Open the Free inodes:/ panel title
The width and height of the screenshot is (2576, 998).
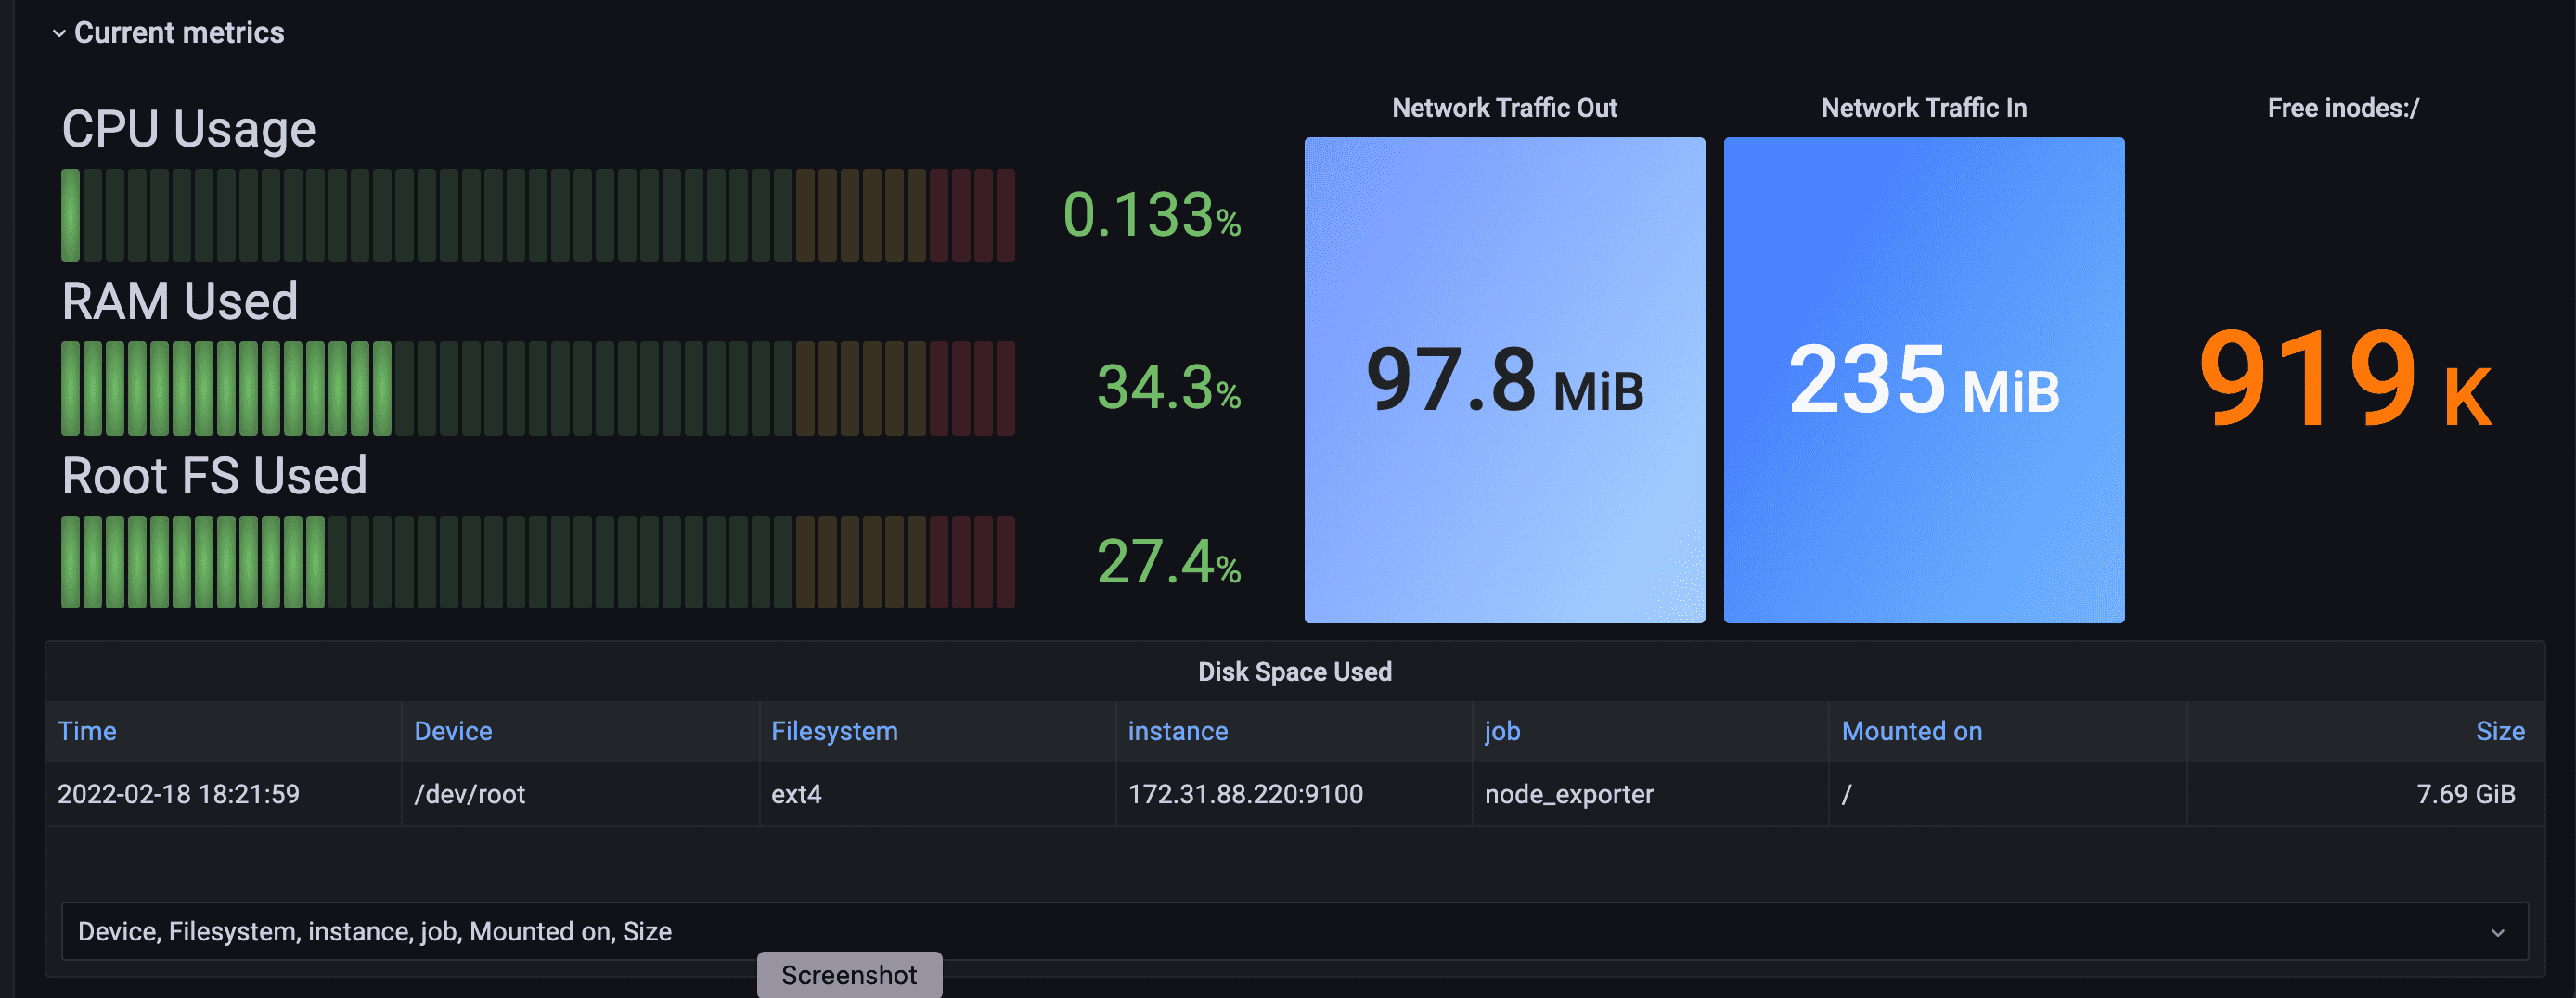tap(2342, 108)
